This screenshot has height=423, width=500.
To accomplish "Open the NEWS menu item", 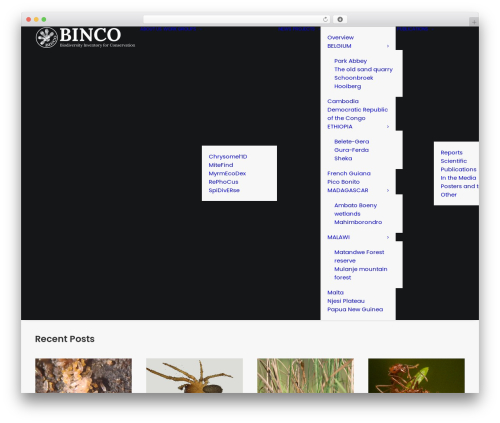I will (285, 29).
